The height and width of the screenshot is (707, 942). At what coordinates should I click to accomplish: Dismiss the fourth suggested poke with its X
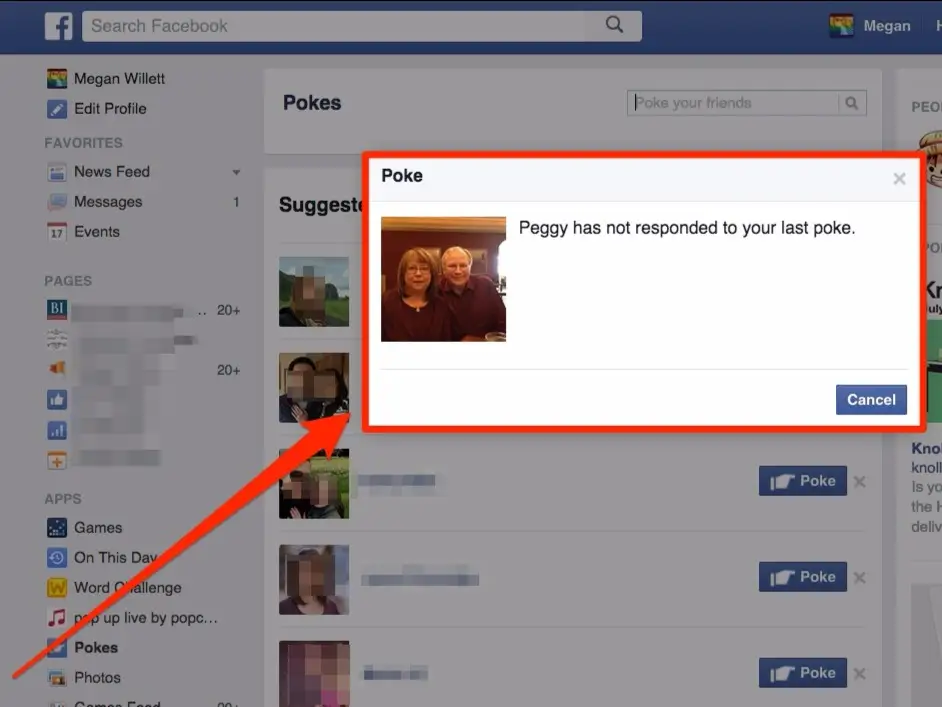pyautogui.click(x=860, y=578)
